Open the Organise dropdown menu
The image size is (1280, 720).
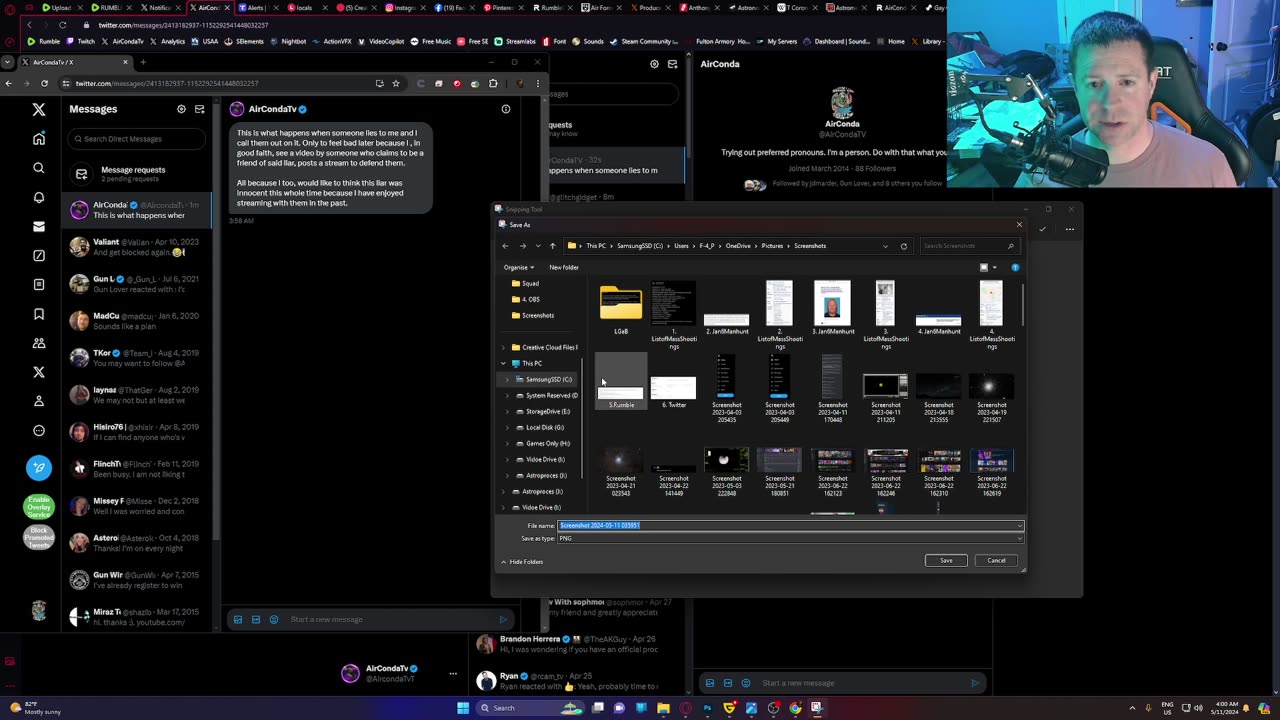tap(518, 267)
